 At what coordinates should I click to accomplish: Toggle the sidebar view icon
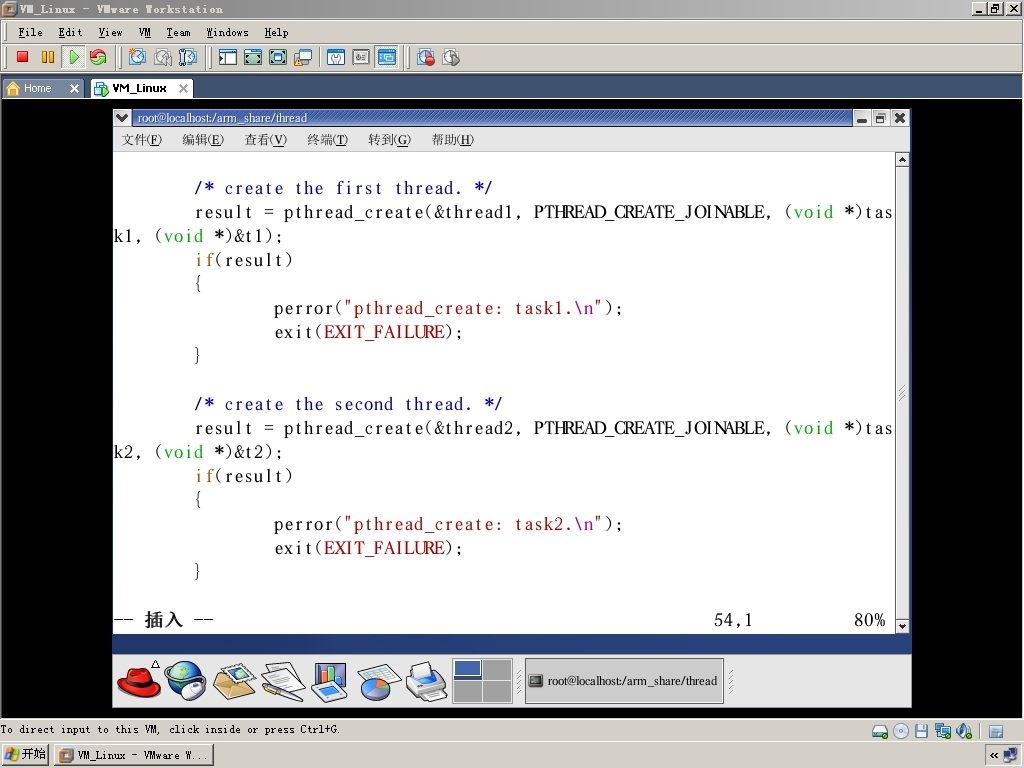(227, 57)
